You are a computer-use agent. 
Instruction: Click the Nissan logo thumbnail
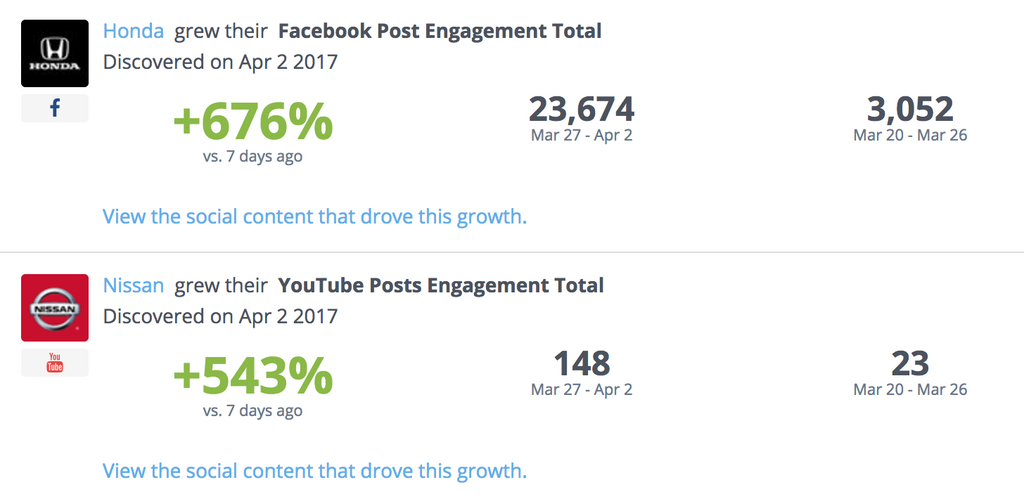55,308
